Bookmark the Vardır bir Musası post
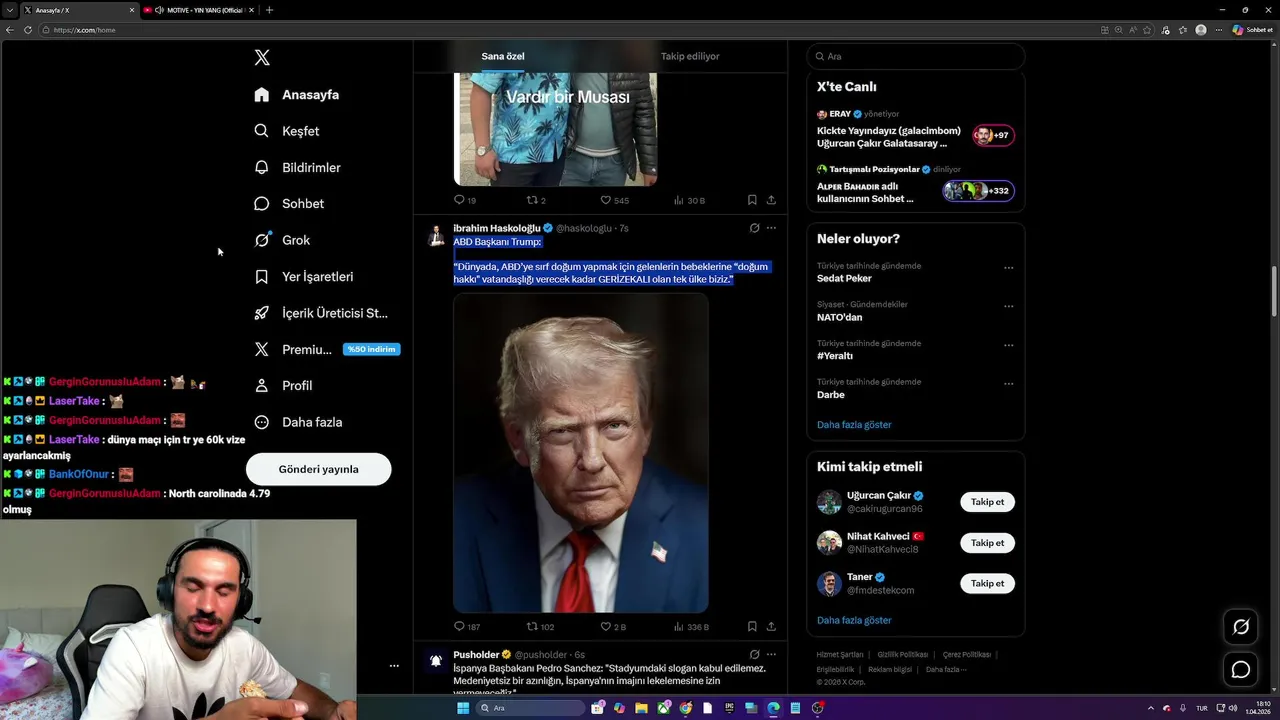The height and width of the screenshot is (720, 1280). 752,200
